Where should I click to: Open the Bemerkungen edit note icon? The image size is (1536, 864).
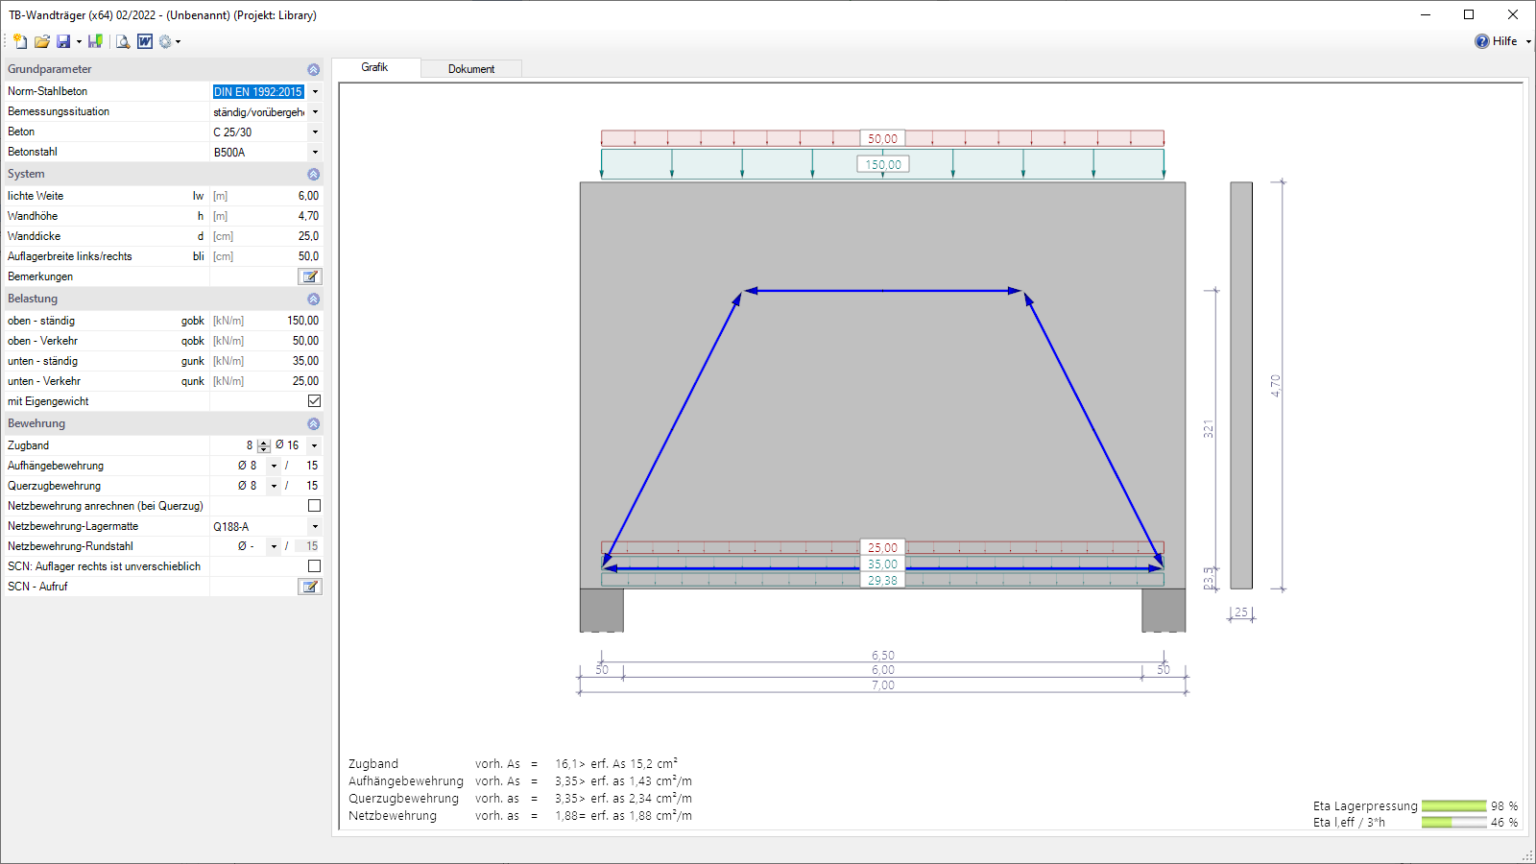pyautogui.click(x=310, y=277)
